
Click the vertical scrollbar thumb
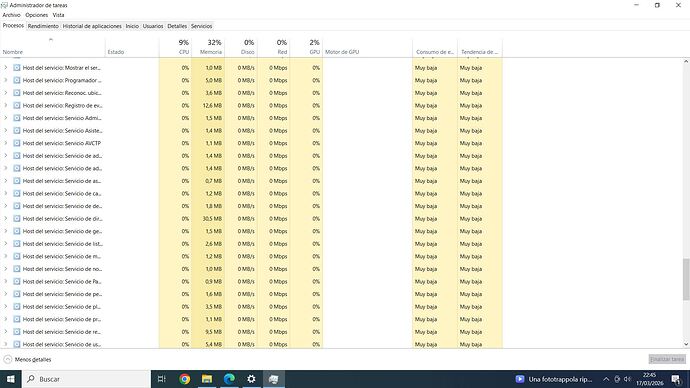point(686,280)
